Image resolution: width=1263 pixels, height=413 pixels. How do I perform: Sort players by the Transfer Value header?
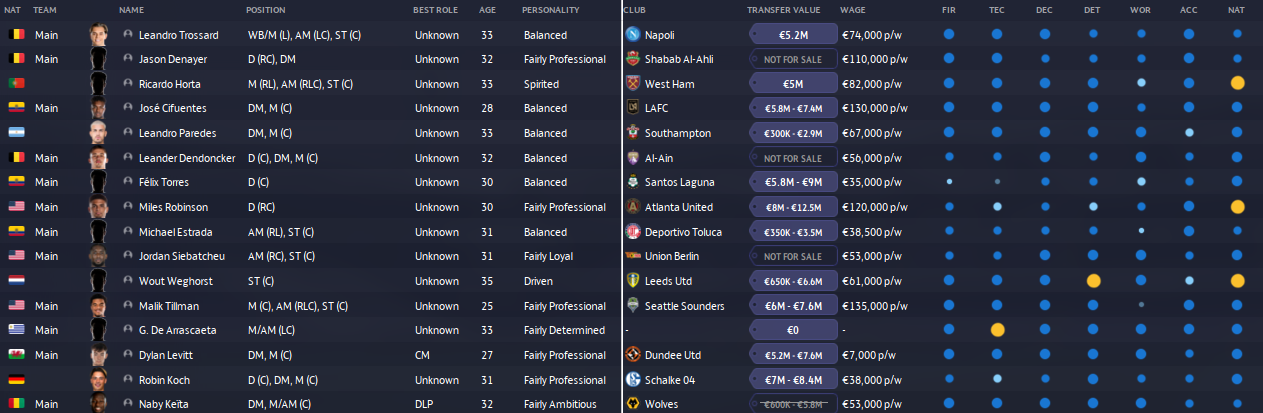[x=783, y=10]
